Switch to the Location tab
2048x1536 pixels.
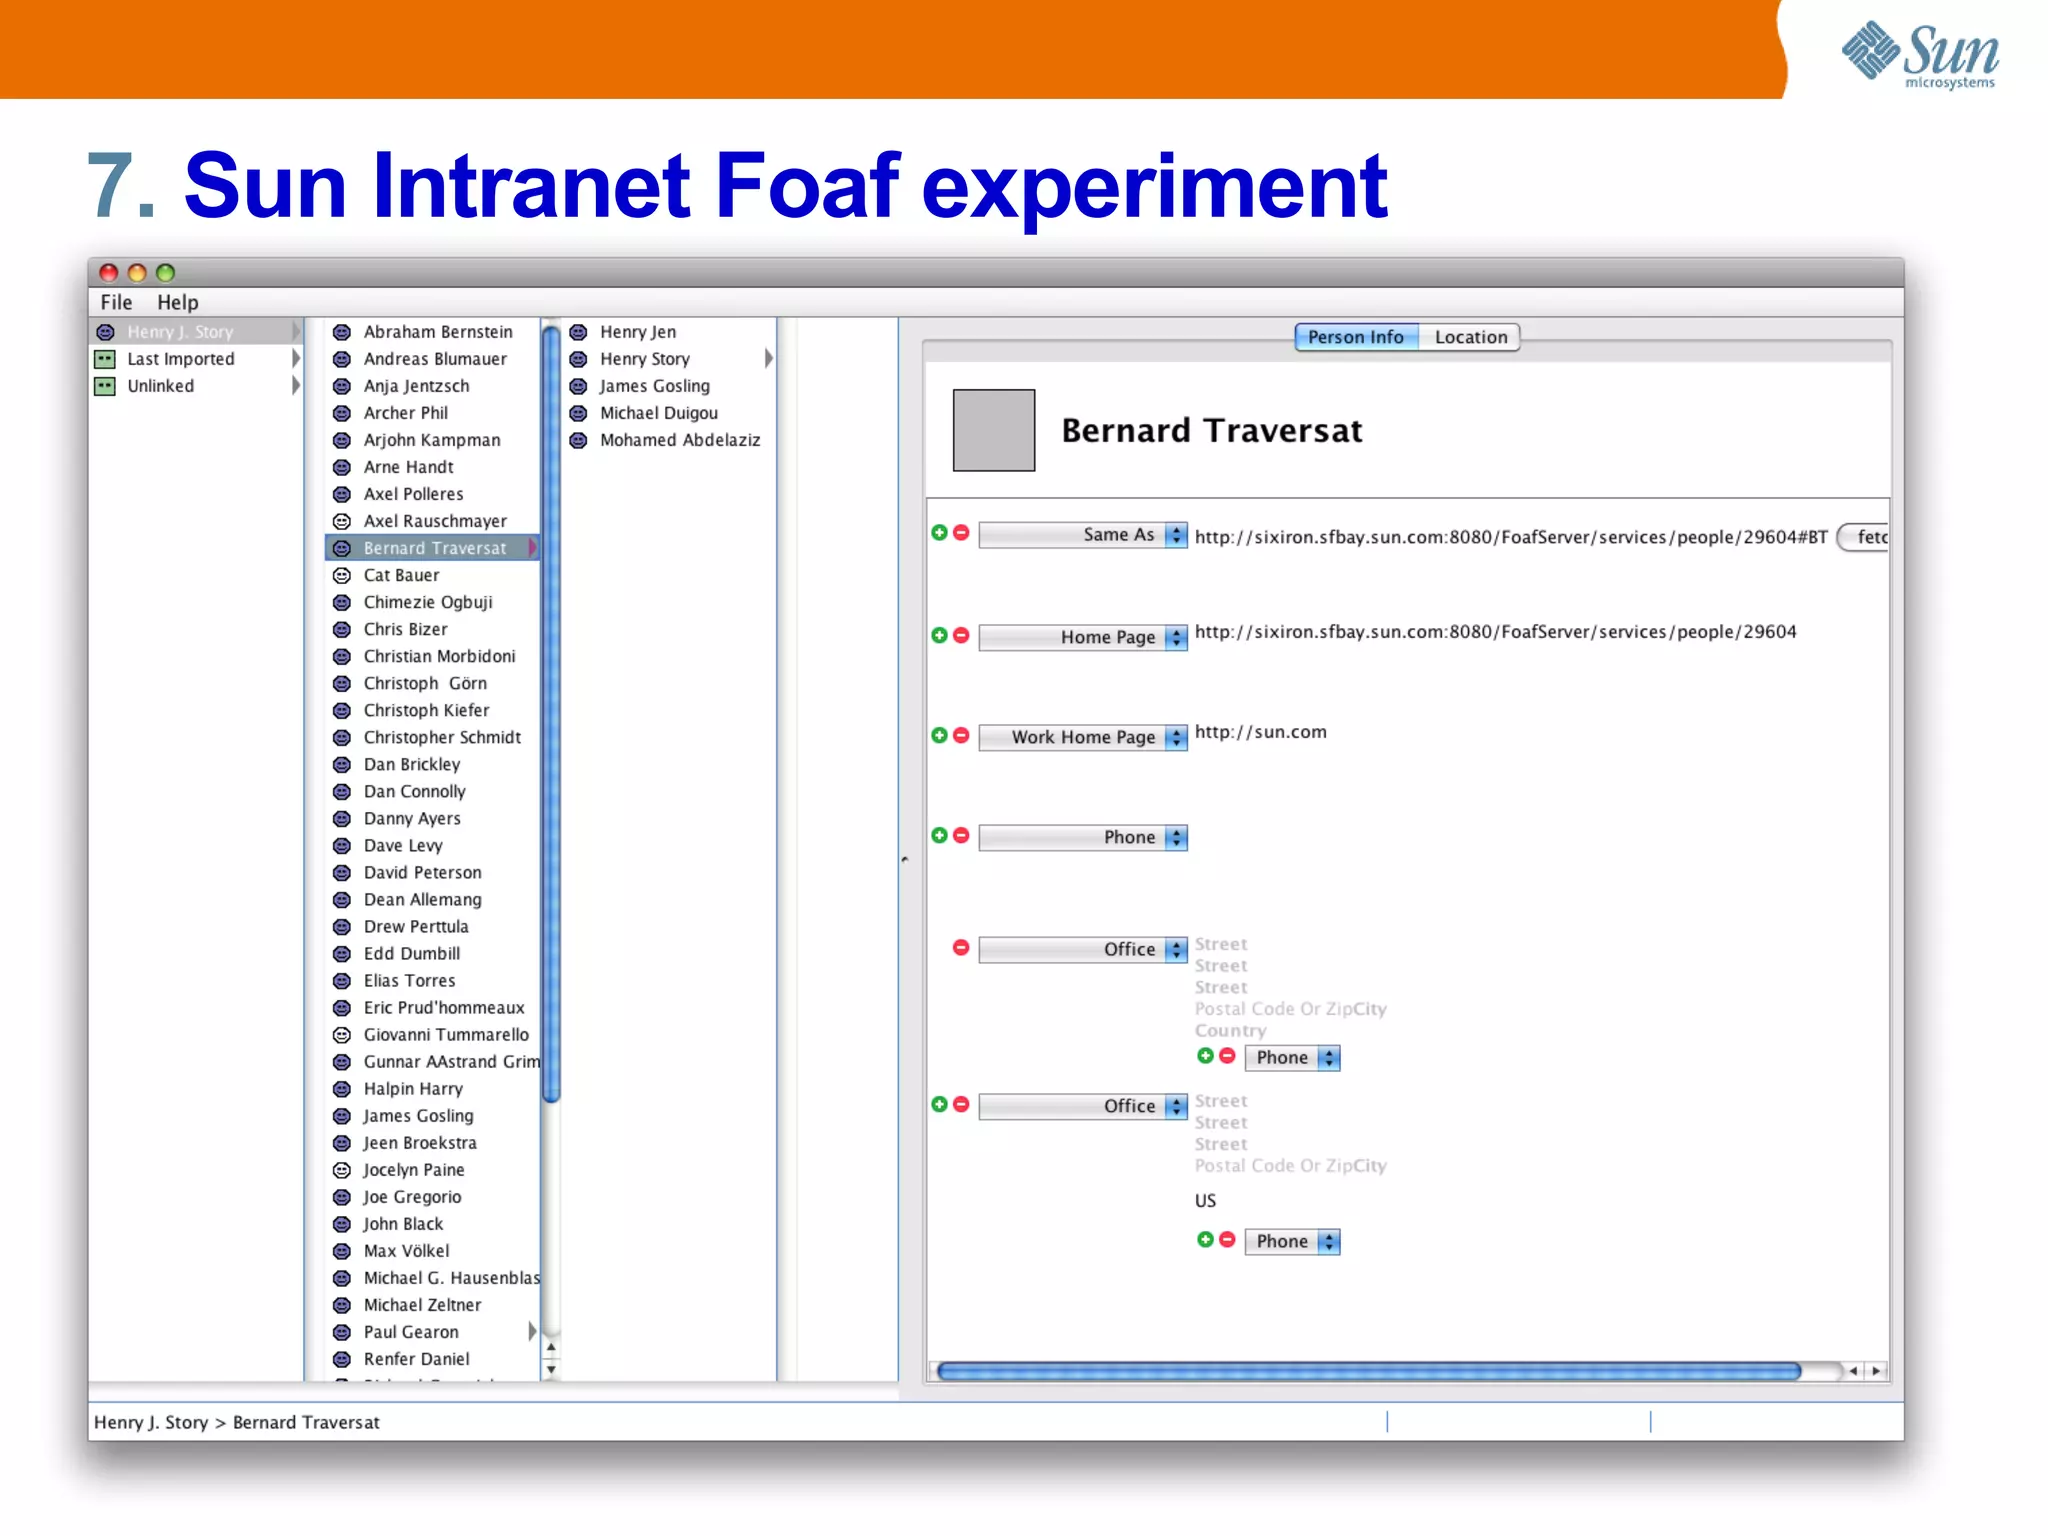[1469, 337]
